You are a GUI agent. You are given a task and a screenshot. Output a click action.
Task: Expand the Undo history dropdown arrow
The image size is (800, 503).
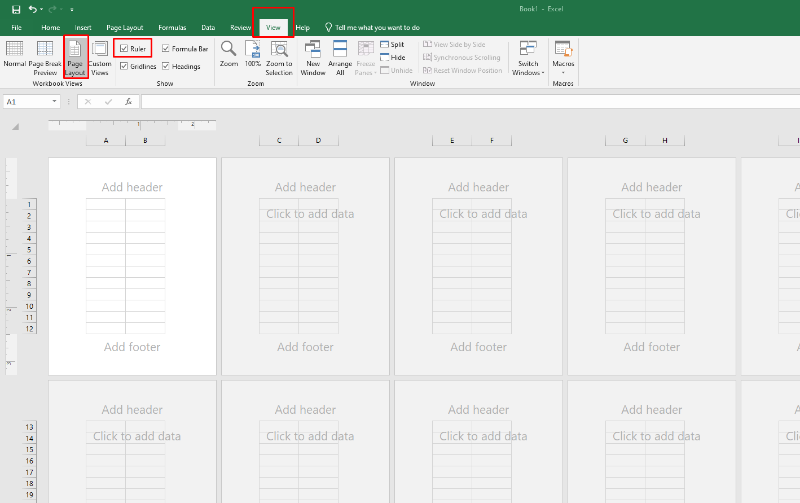(x=41, y=10)
